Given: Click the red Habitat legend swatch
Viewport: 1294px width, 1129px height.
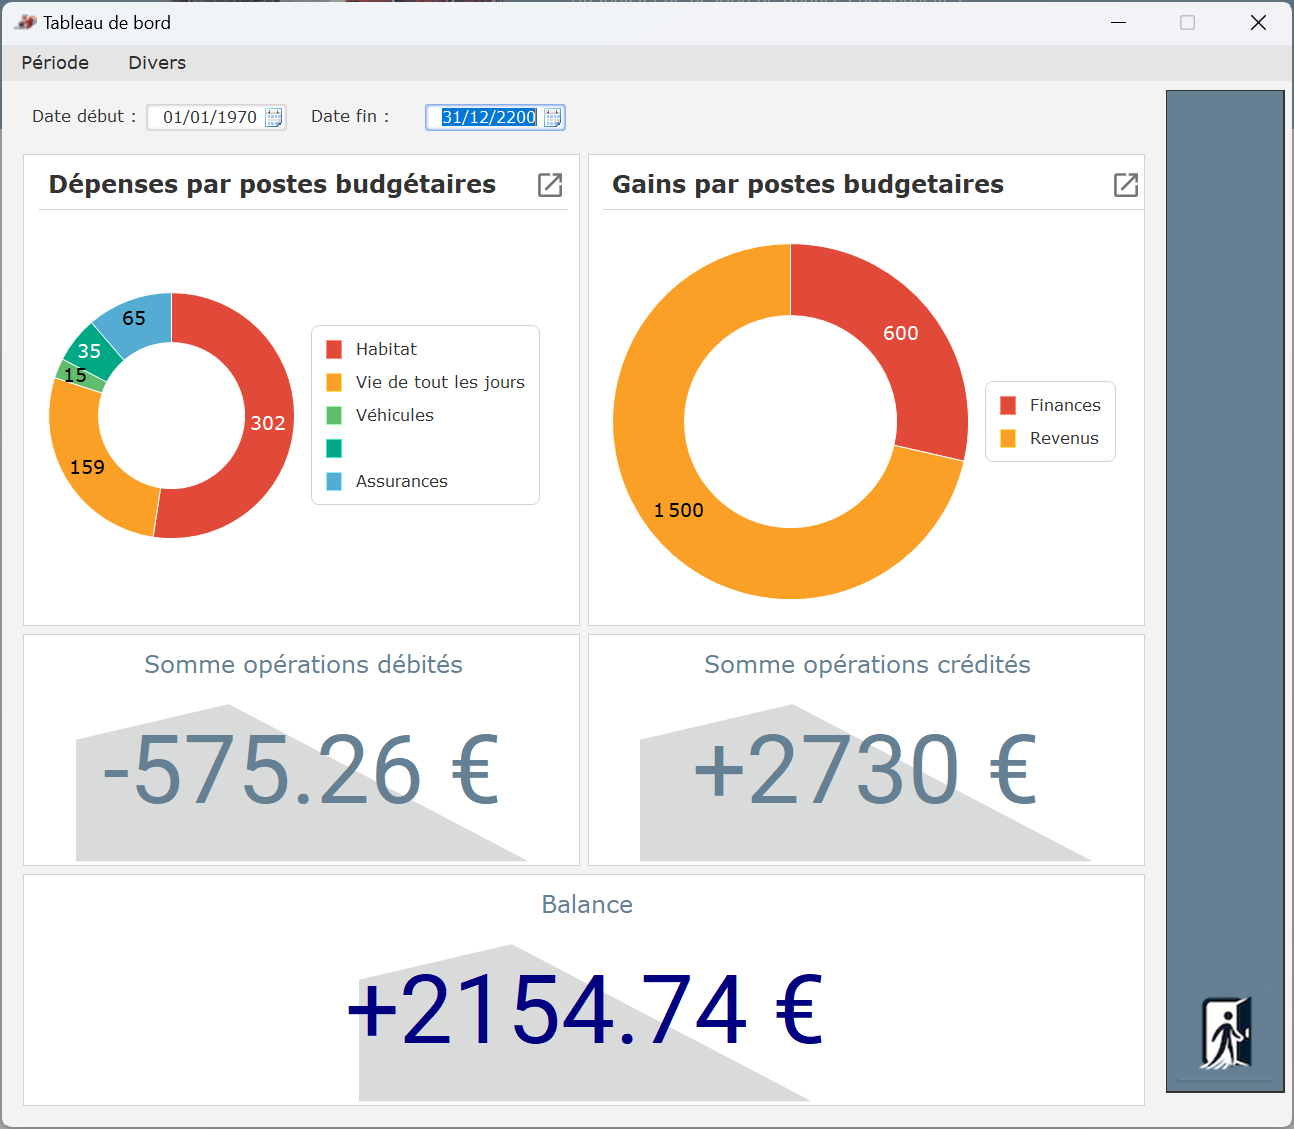Looking at the screenshot, I should point(334,350).
